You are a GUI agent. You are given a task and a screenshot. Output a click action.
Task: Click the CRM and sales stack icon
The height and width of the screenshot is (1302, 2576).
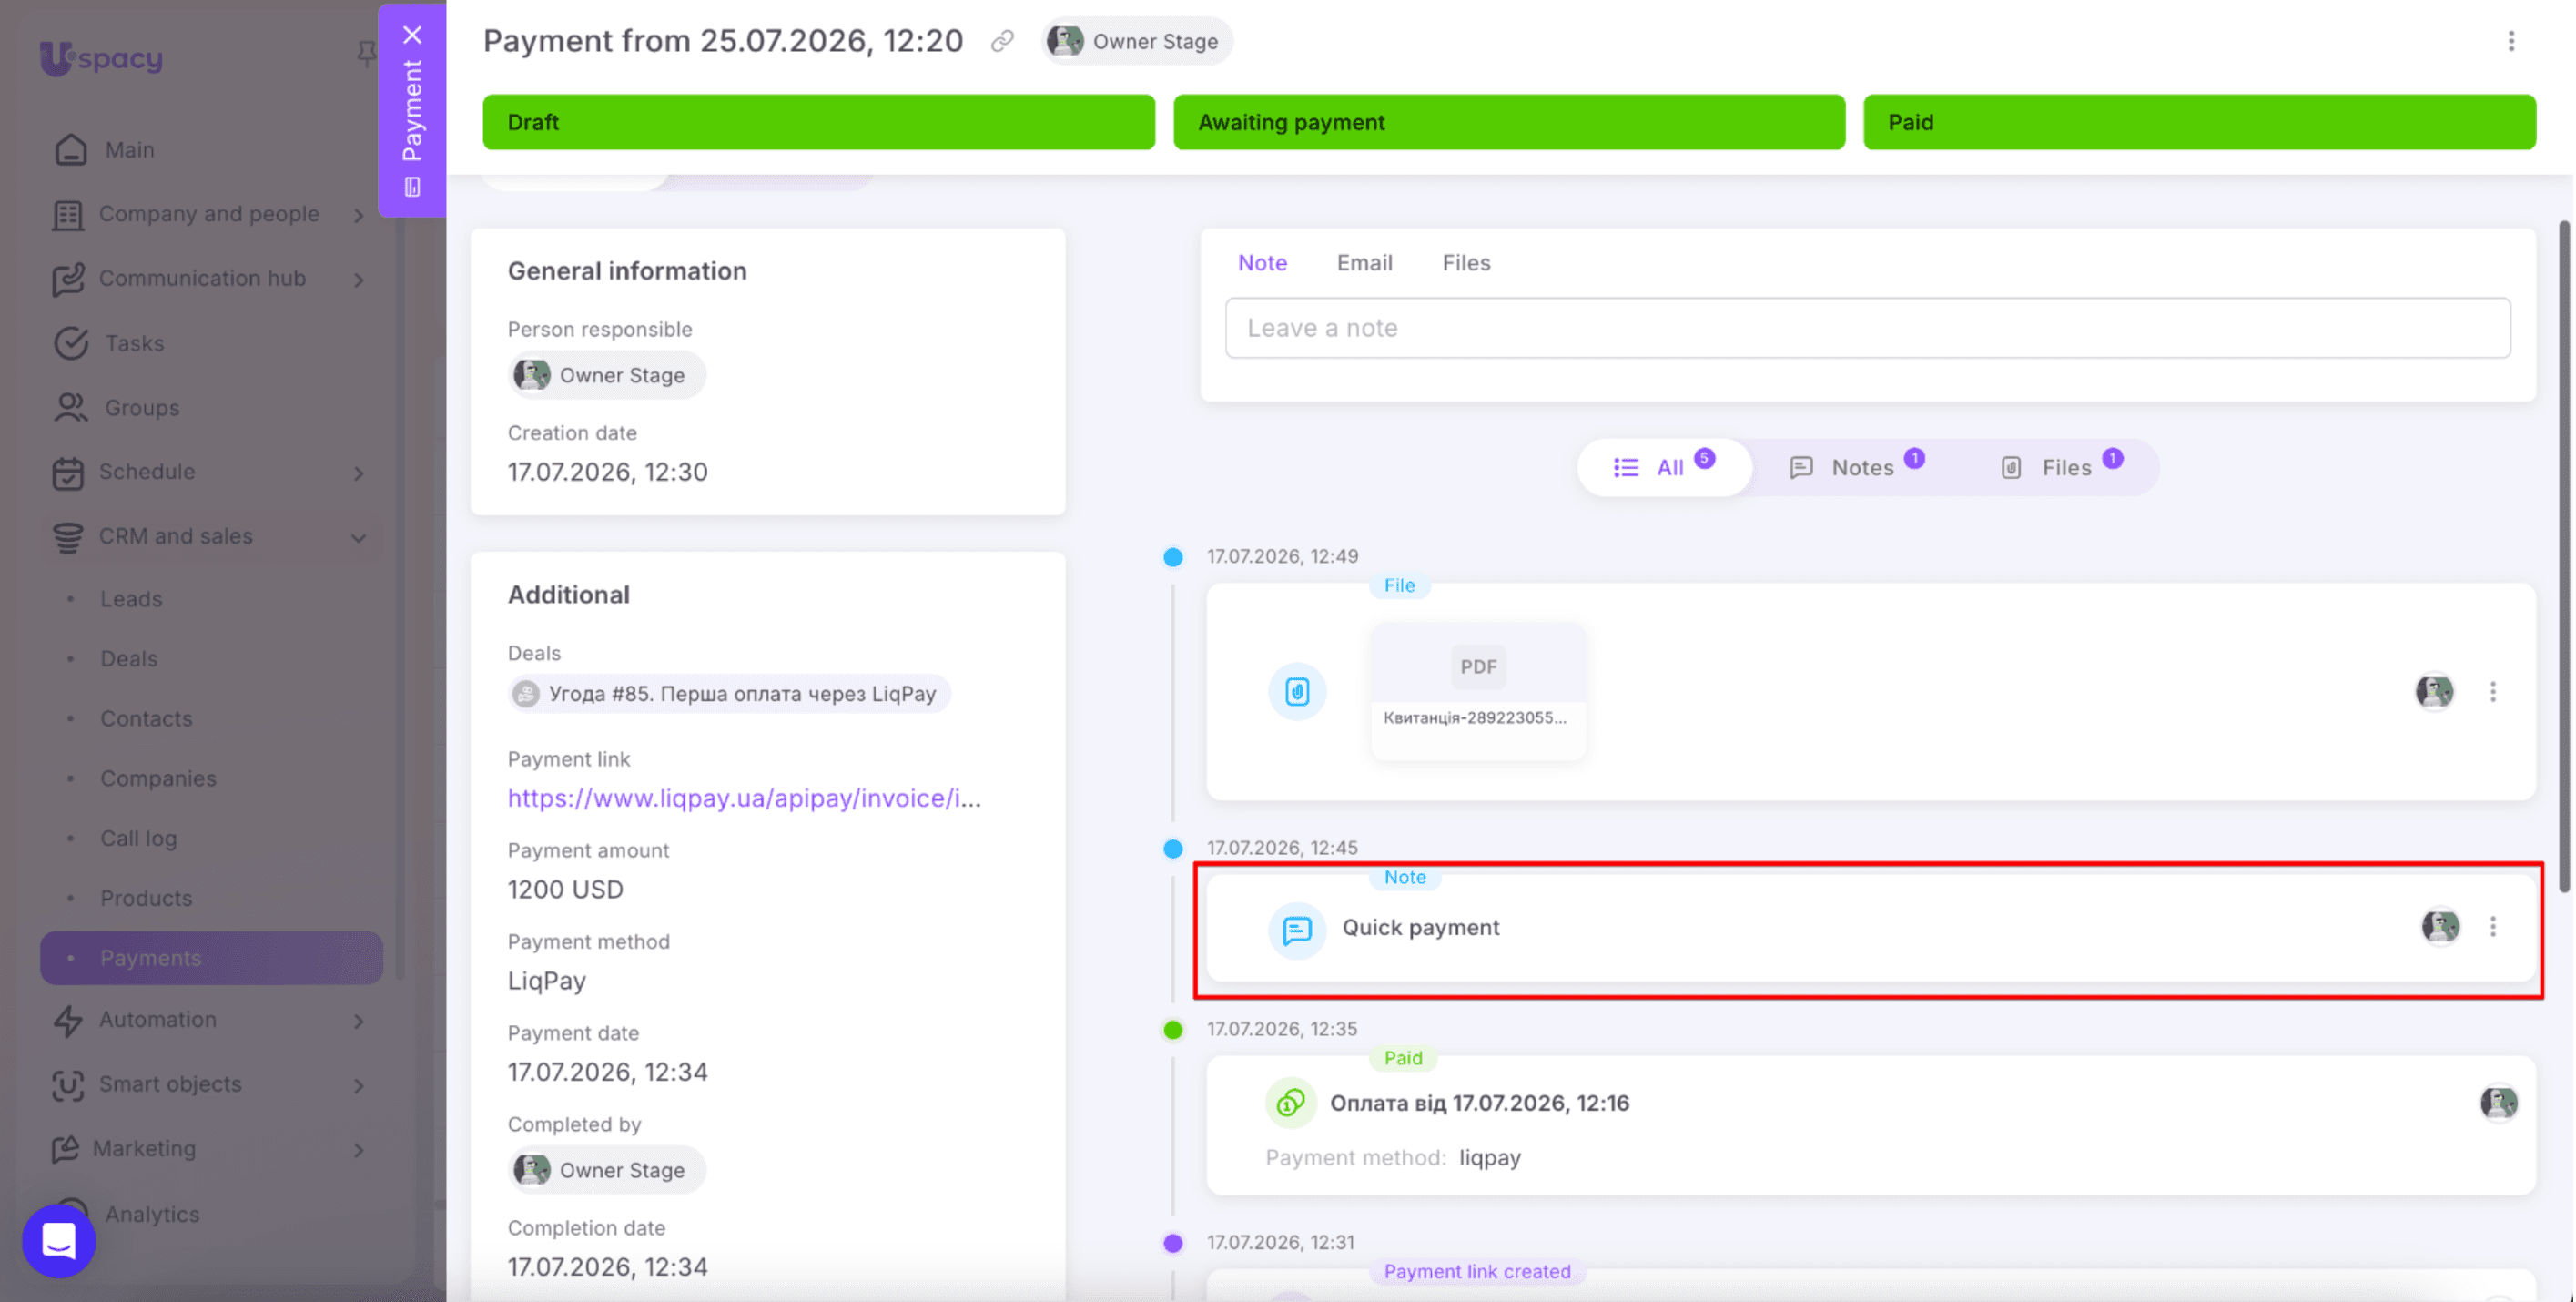(68, 537)
